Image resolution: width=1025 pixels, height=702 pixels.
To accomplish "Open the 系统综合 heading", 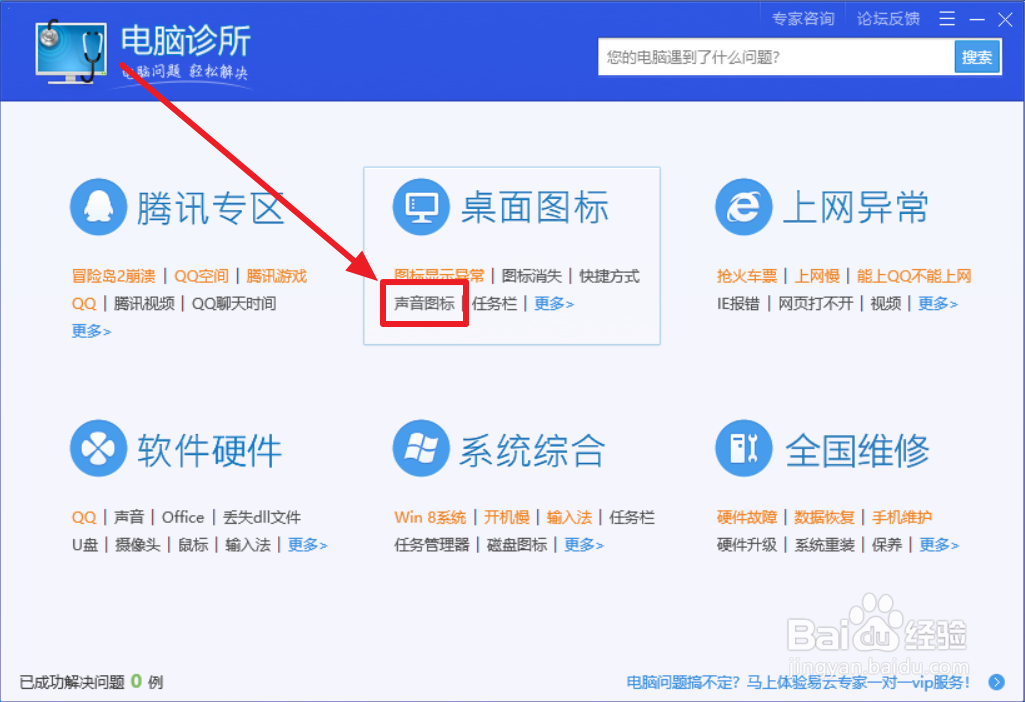I will click(532, 450).
